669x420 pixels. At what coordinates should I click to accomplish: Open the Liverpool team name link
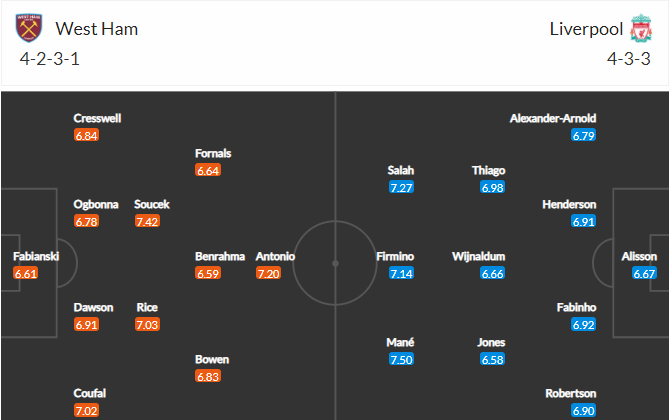[586, 29]
